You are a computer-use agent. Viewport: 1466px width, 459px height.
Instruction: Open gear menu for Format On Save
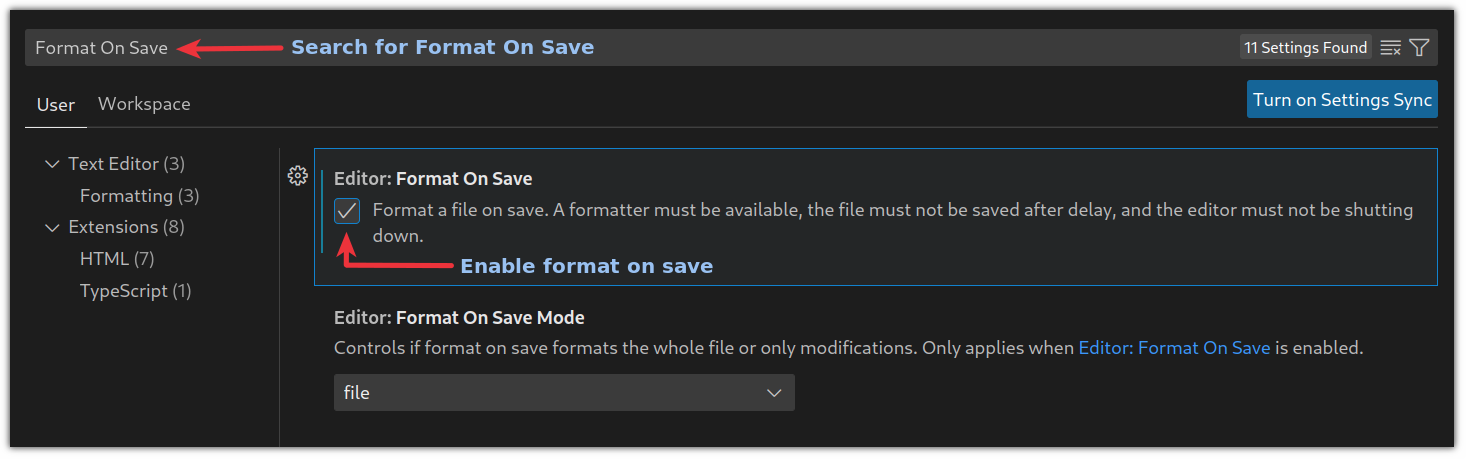[x=297, y=176]
